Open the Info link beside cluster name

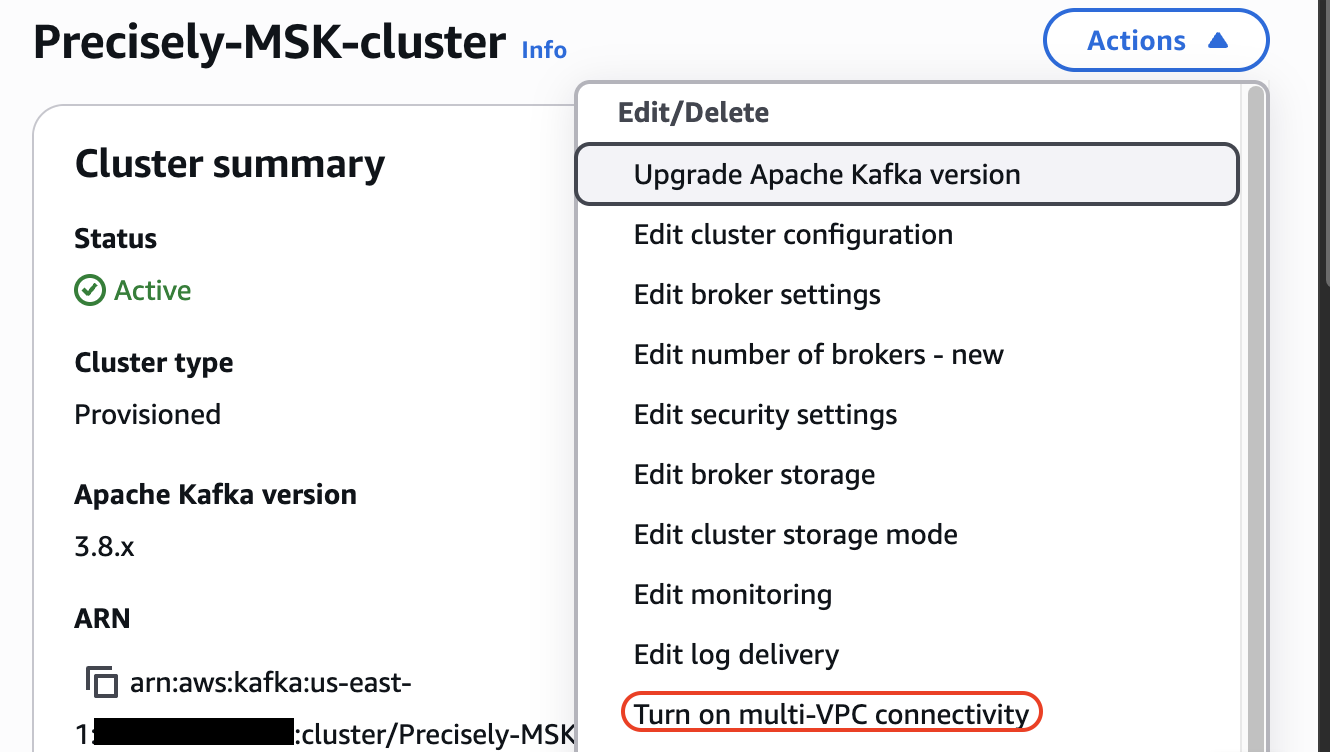544,50
